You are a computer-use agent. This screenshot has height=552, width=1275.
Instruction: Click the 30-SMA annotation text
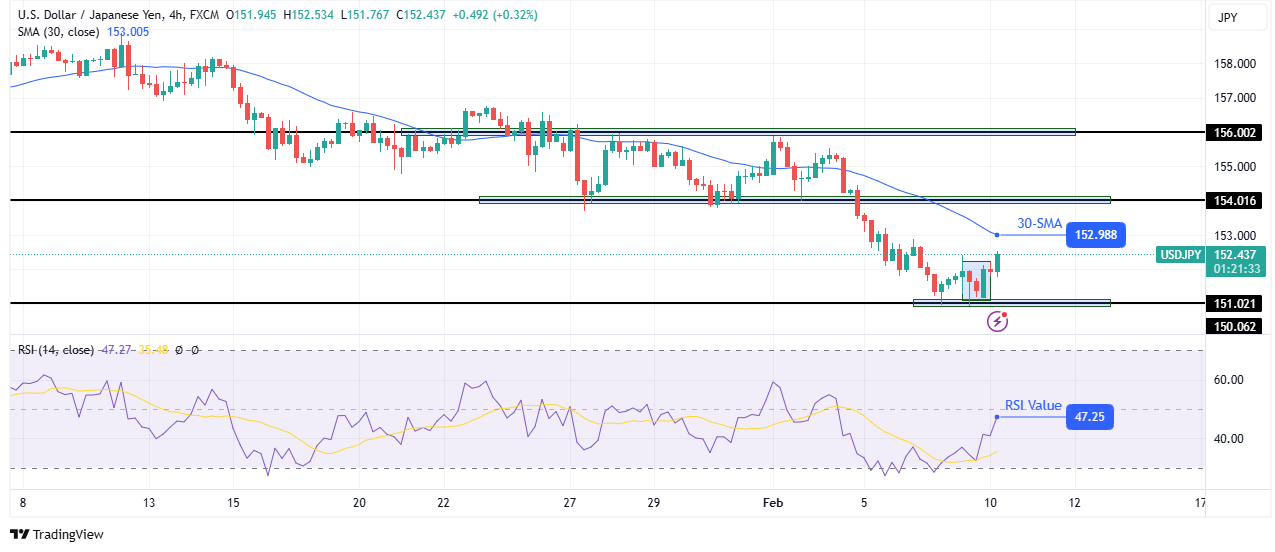click(1040, 224)
